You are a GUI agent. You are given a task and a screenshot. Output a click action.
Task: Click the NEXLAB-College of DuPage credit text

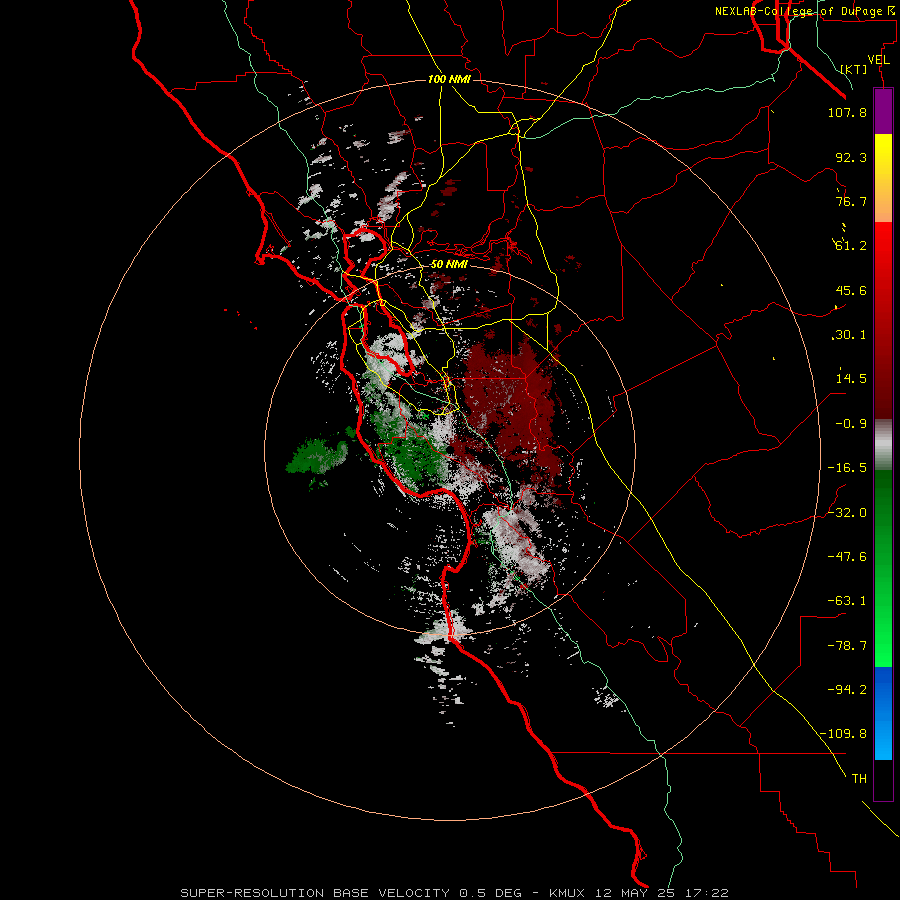pyautogui.click(x=807, y=11)
